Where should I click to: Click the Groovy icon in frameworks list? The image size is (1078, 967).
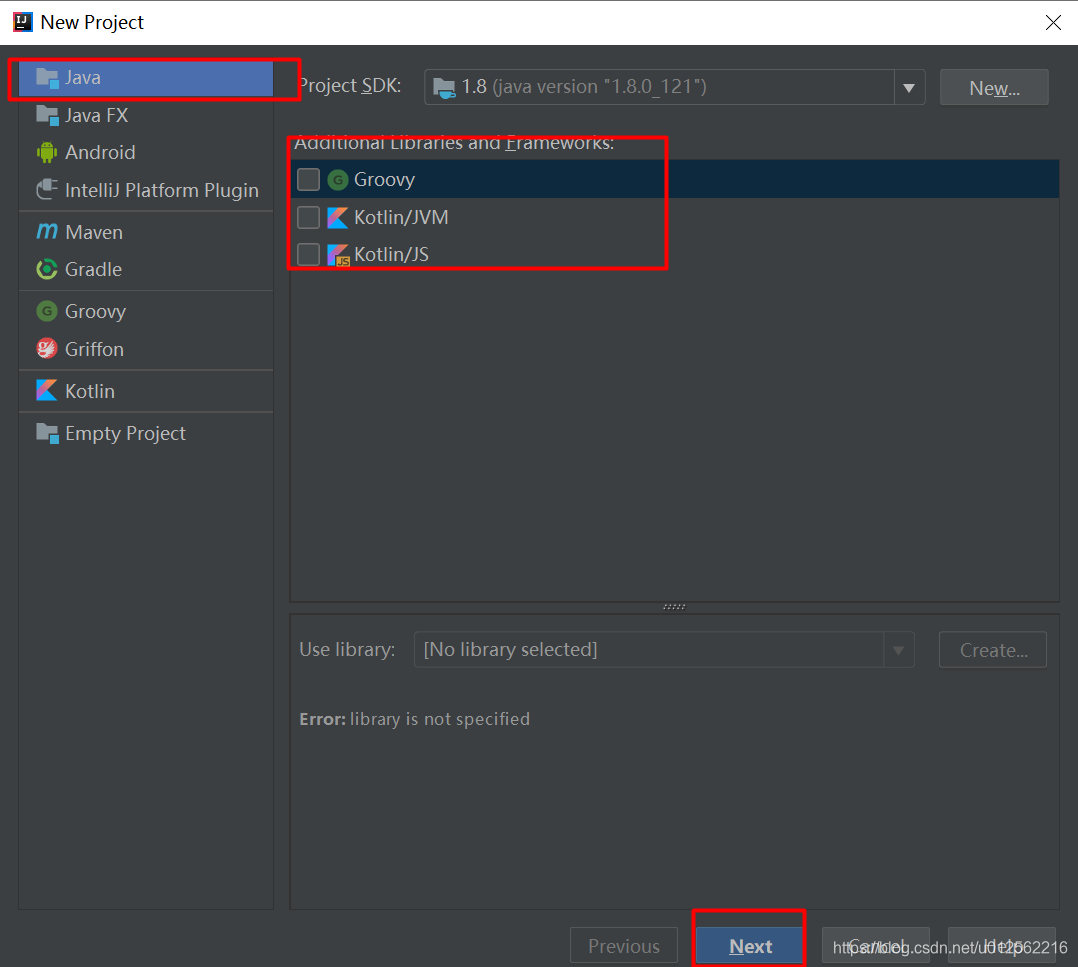click(x=338, y=180)
